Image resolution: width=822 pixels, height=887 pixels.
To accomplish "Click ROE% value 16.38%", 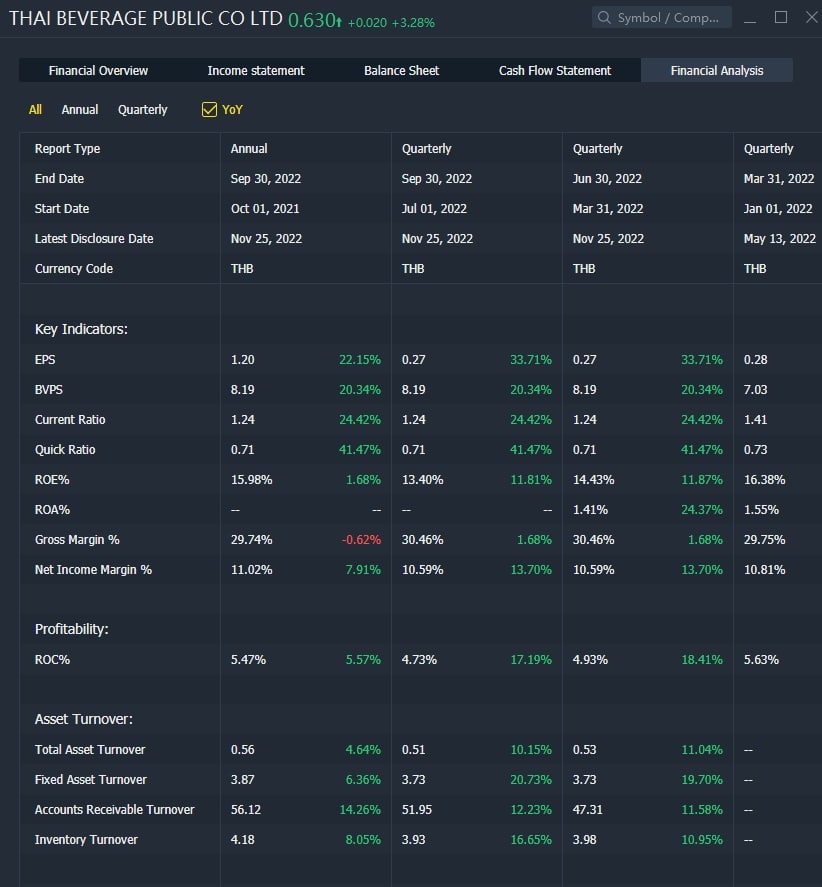I will [x=764, y=480].
